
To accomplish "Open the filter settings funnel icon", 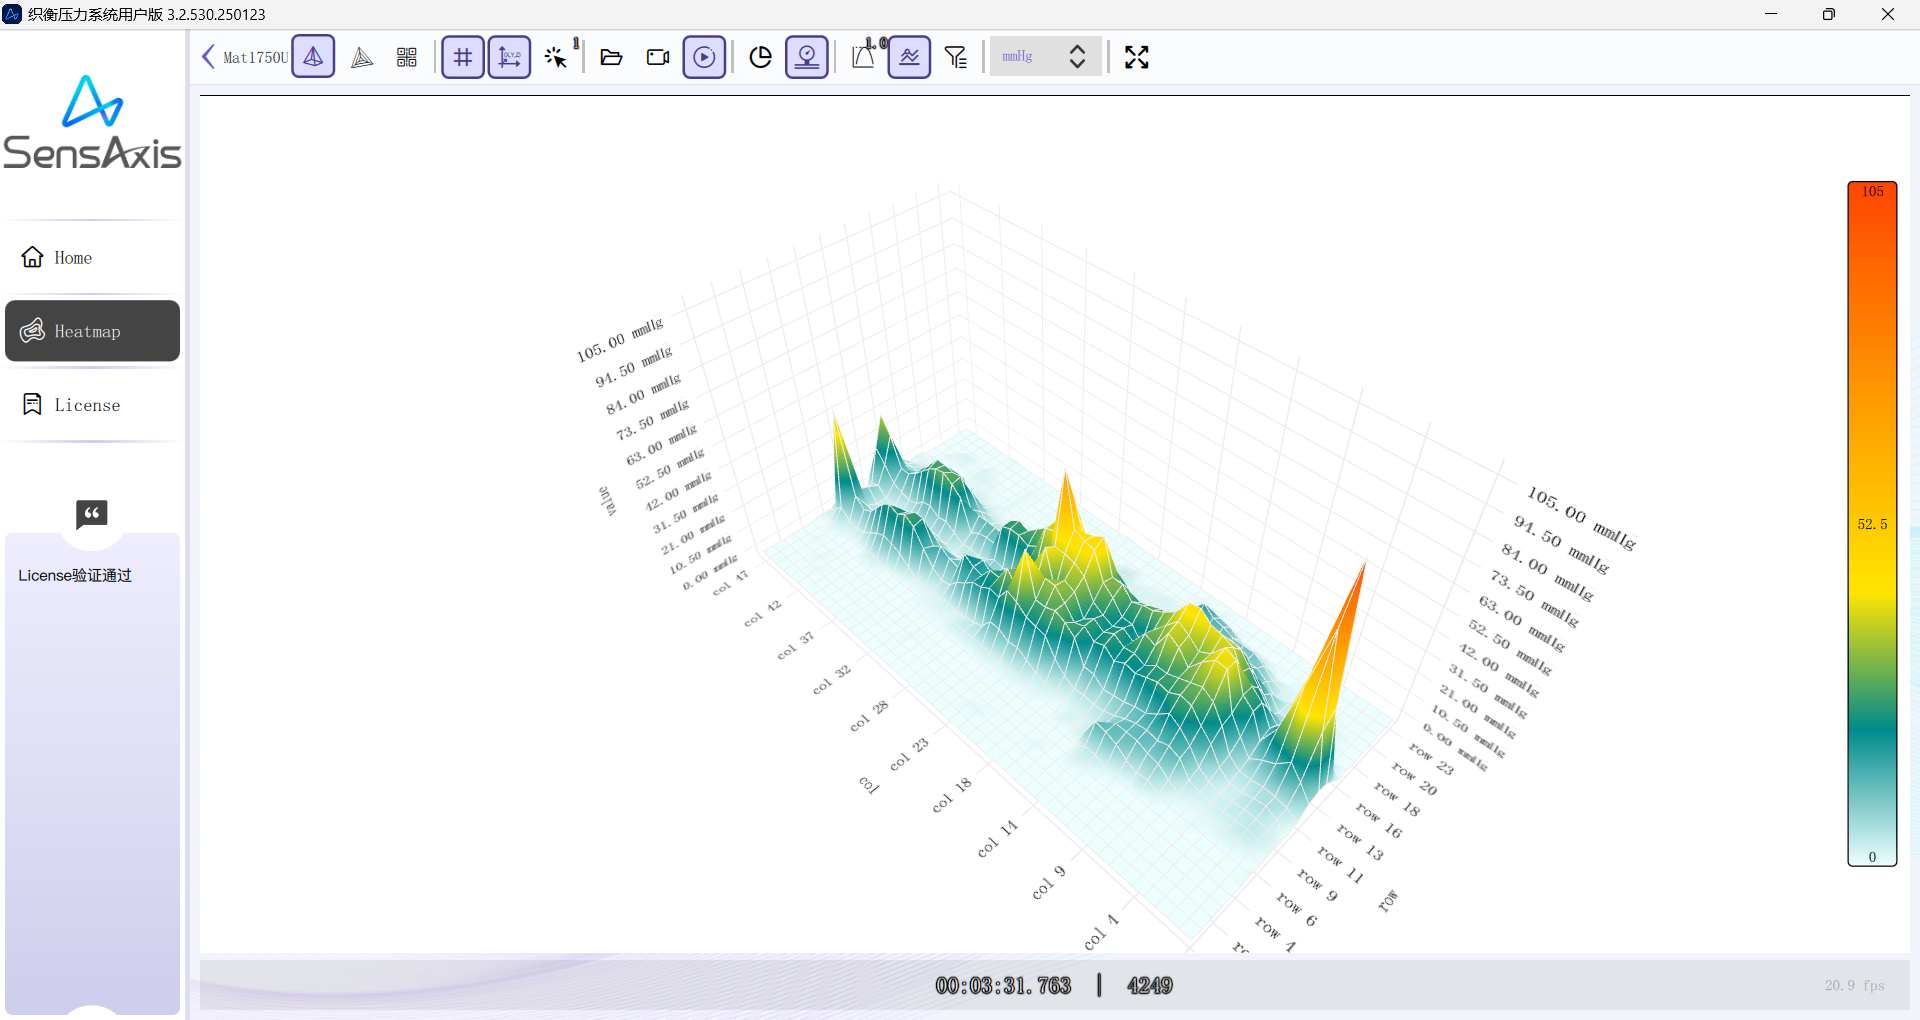I will tap(956, 57).
